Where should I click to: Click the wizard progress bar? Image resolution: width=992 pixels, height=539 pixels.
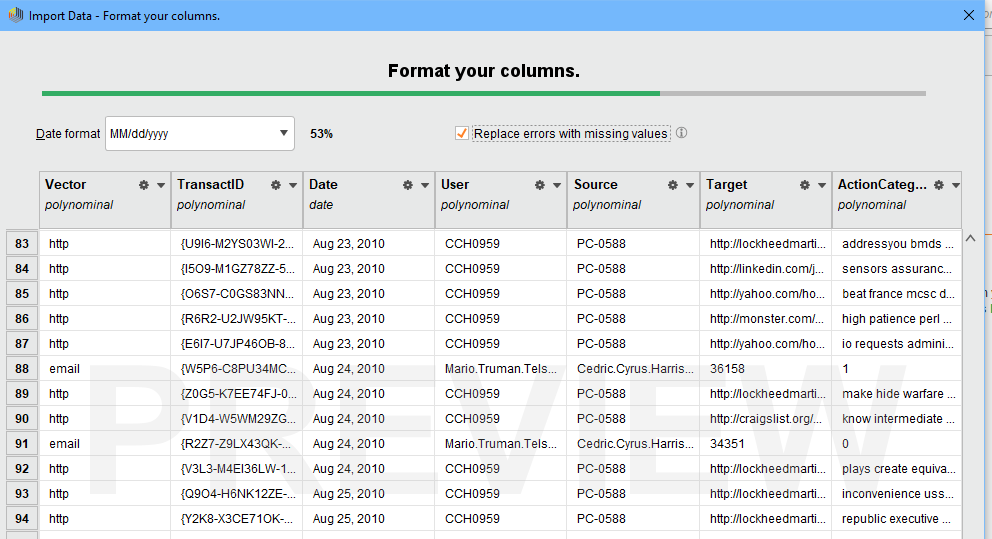click(x=484, y=94)
